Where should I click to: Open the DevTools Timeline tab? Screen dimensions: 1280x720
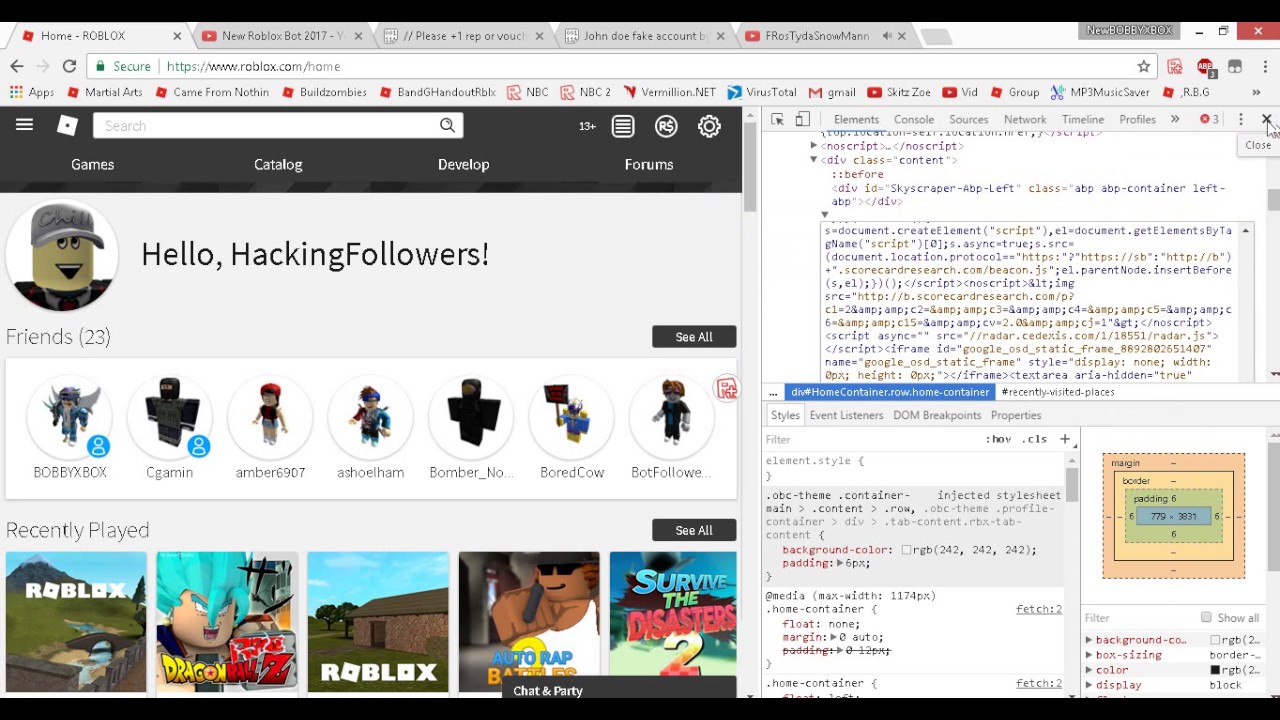[x=1083, y=119]
